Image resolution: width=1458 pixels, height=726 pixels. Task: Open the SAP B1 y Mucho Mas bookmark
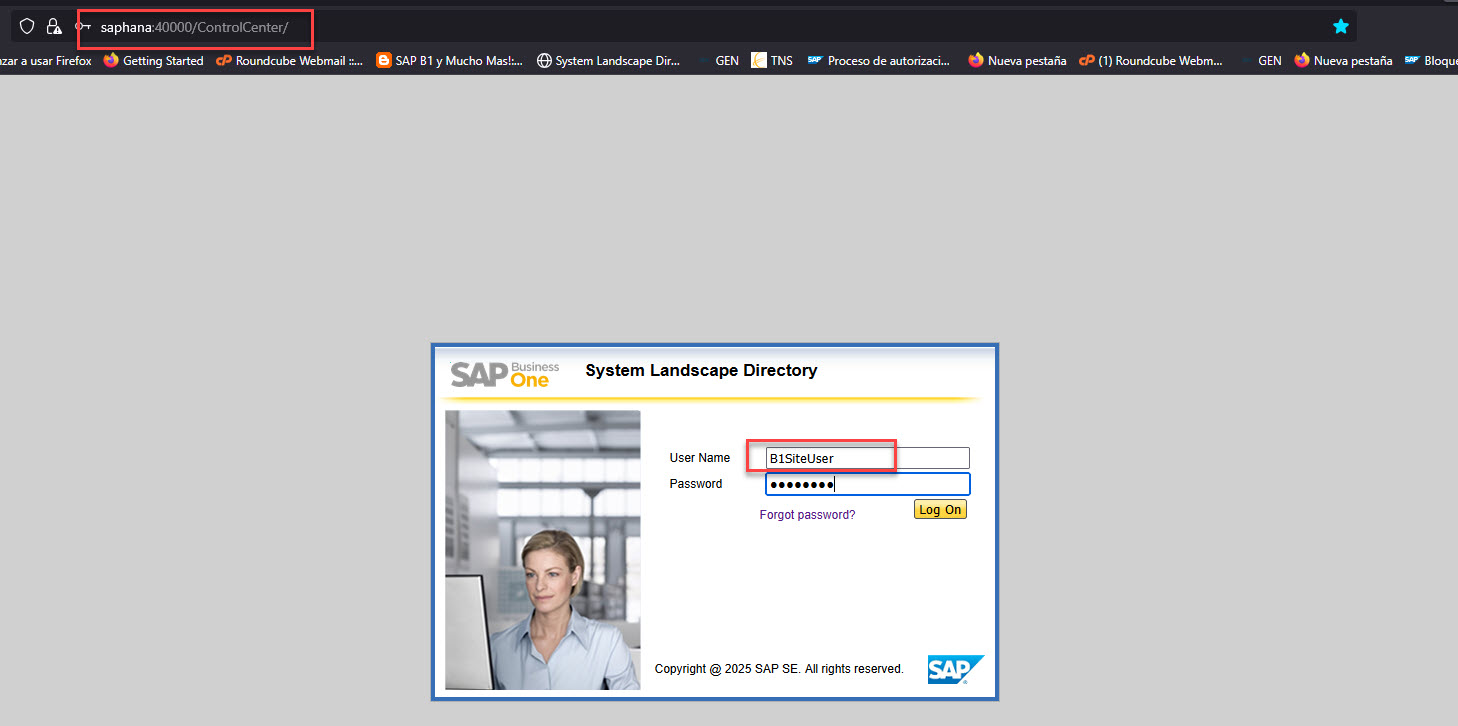pyautogui.click(x=449, y=61)
